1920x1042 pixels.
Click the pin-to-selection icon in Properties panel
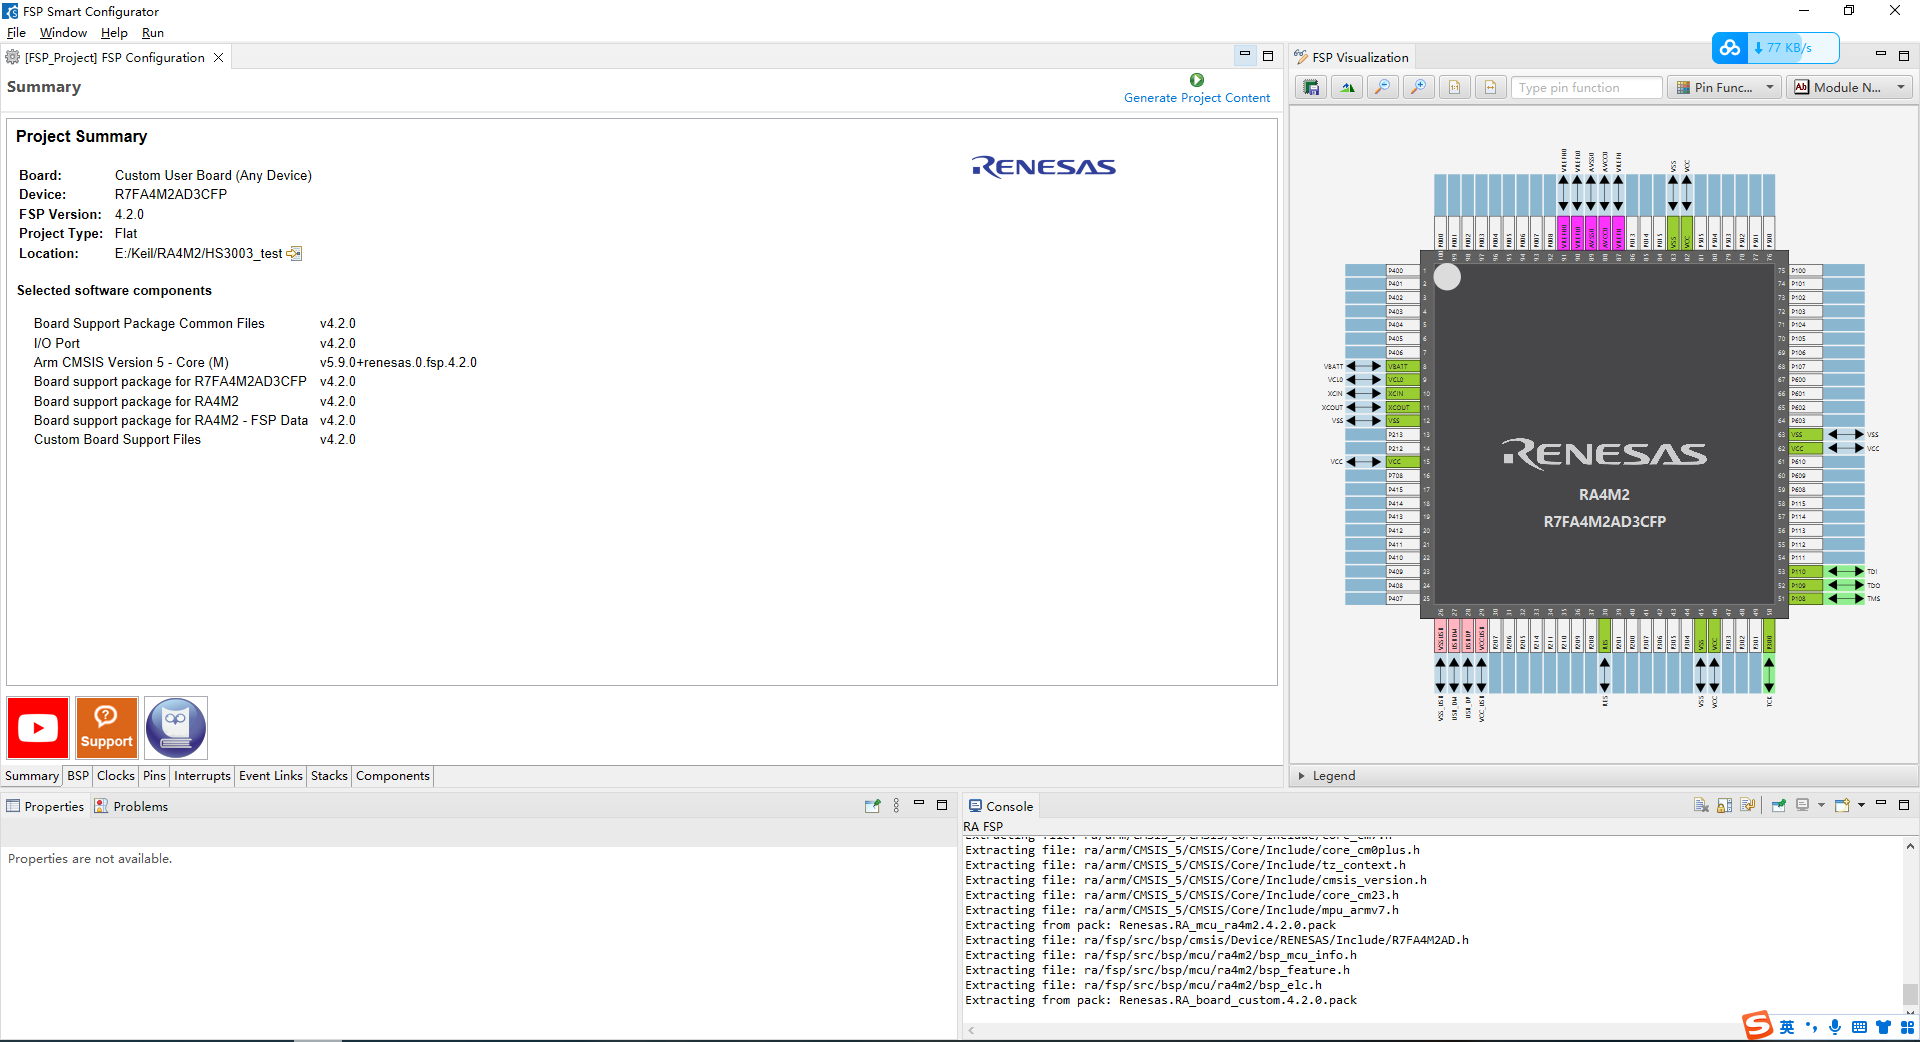coord(873,806)
